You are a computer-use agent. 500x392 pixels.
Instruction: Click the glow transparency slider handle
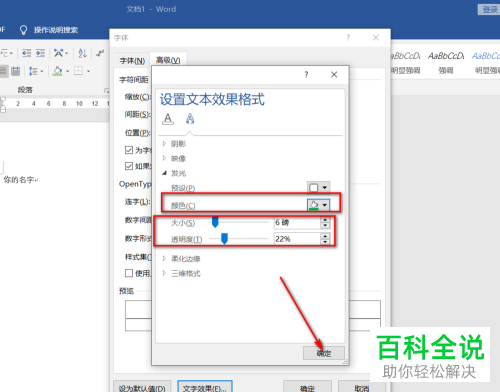point(224,238)
